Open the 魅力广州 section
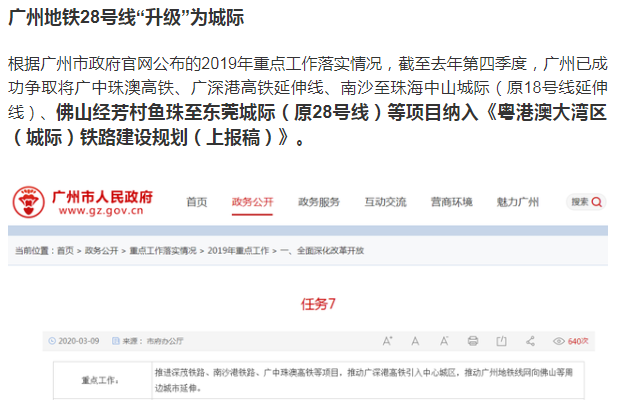Image resolution: width=627 pixels, height=414 pixels. (x=517, y=202)
